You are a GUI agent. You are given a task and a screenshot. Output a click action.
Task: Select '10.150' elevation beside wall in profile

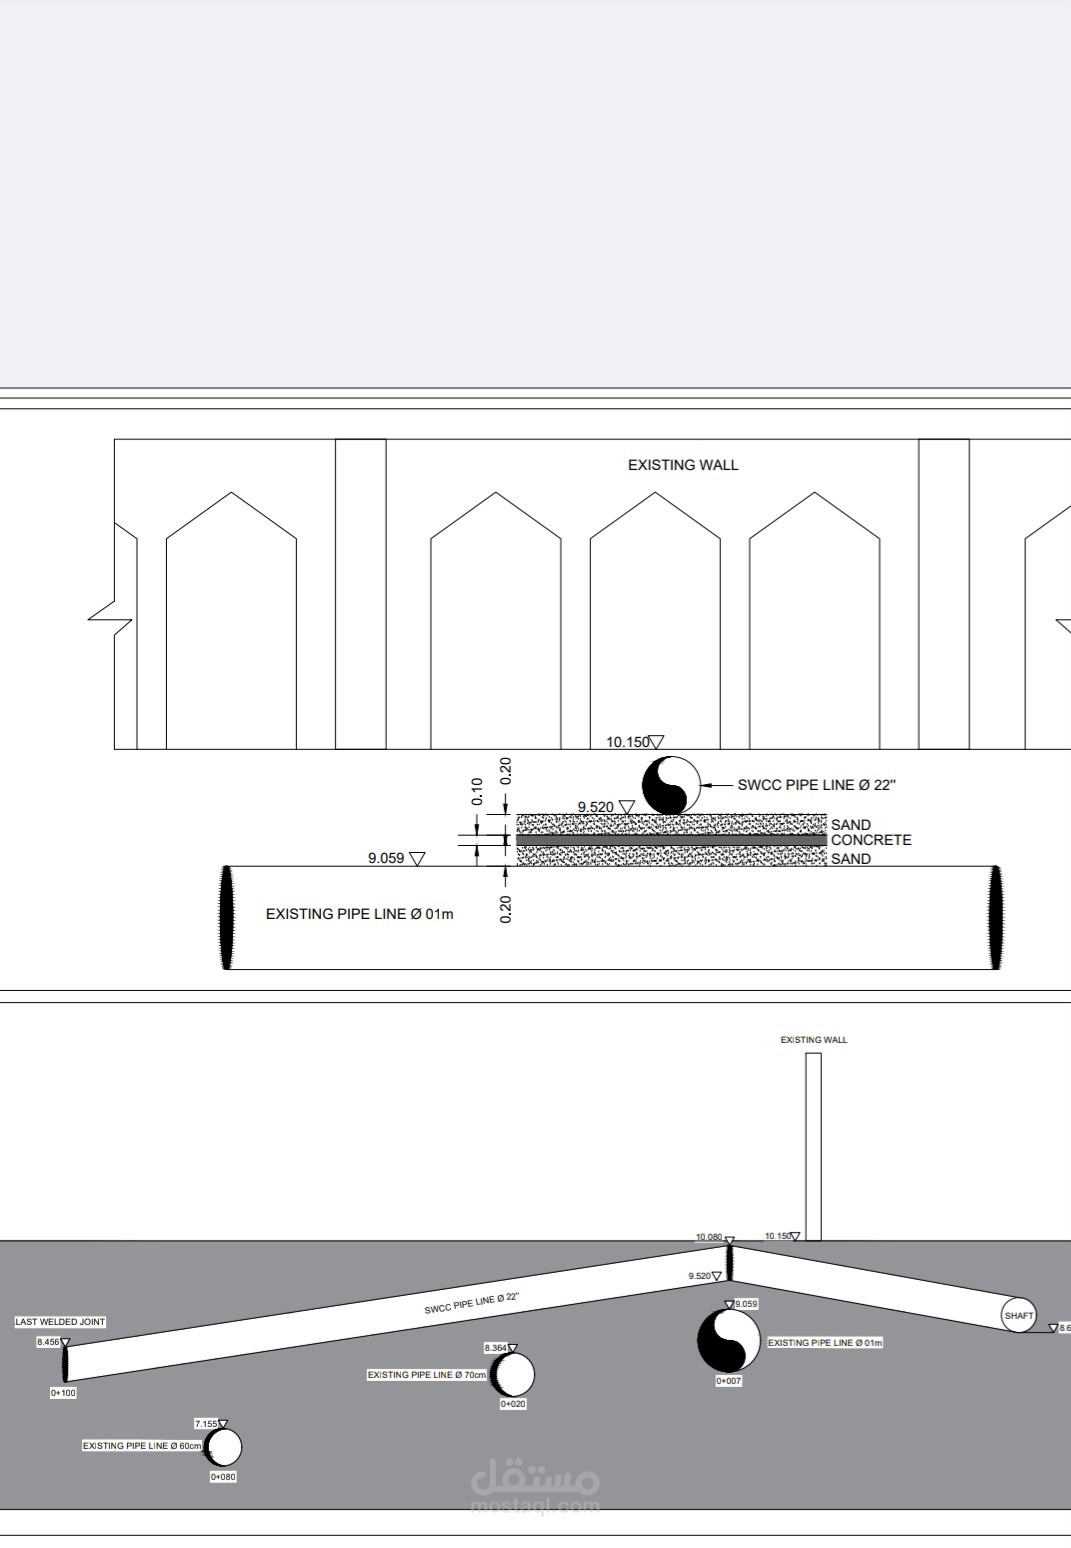tap(777, 1237)
